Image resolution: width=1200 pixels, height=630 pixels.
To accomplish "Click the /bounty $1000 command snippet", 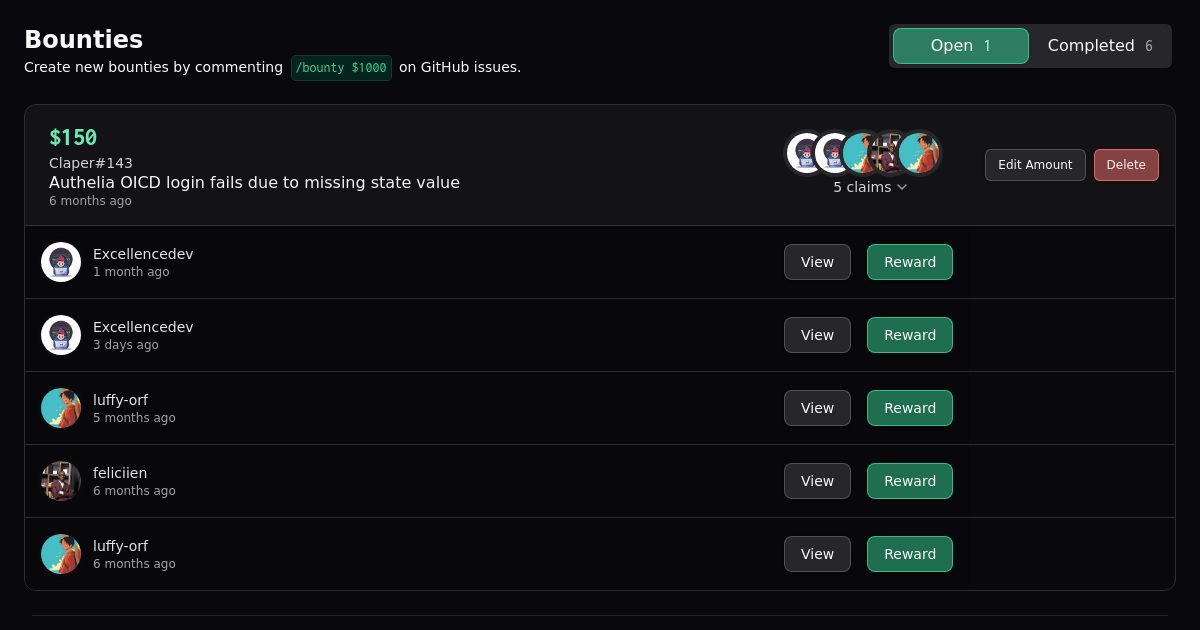I will 341,68.
